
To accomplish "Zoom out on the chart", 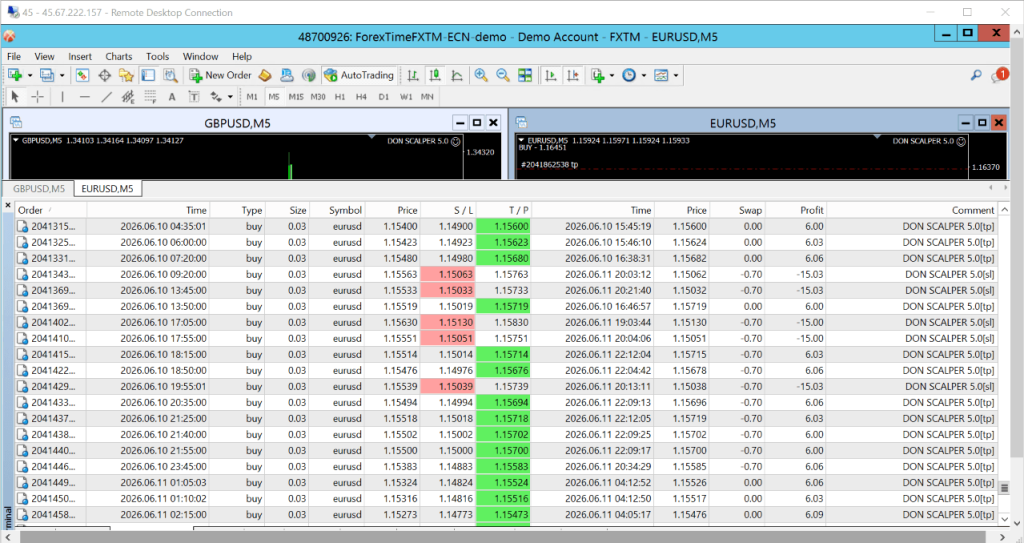I will point(503,75).
